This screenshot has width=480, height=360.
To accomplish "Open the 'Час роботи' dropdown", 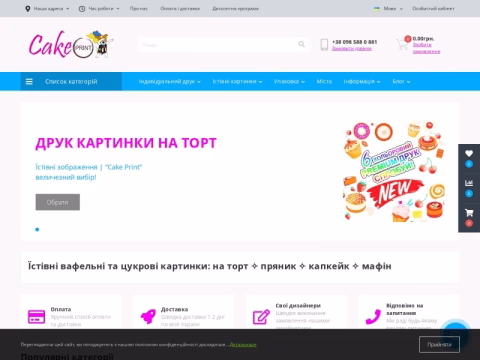I will [x=104, y=9].
